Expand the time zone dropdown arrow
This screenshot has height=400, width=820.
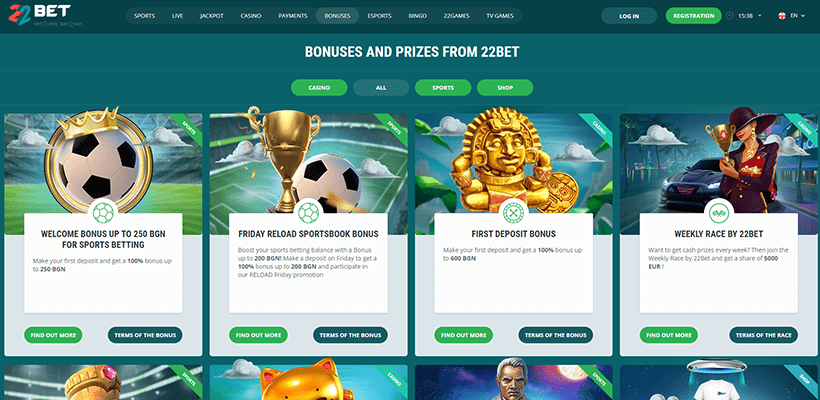tap(760, 16)
